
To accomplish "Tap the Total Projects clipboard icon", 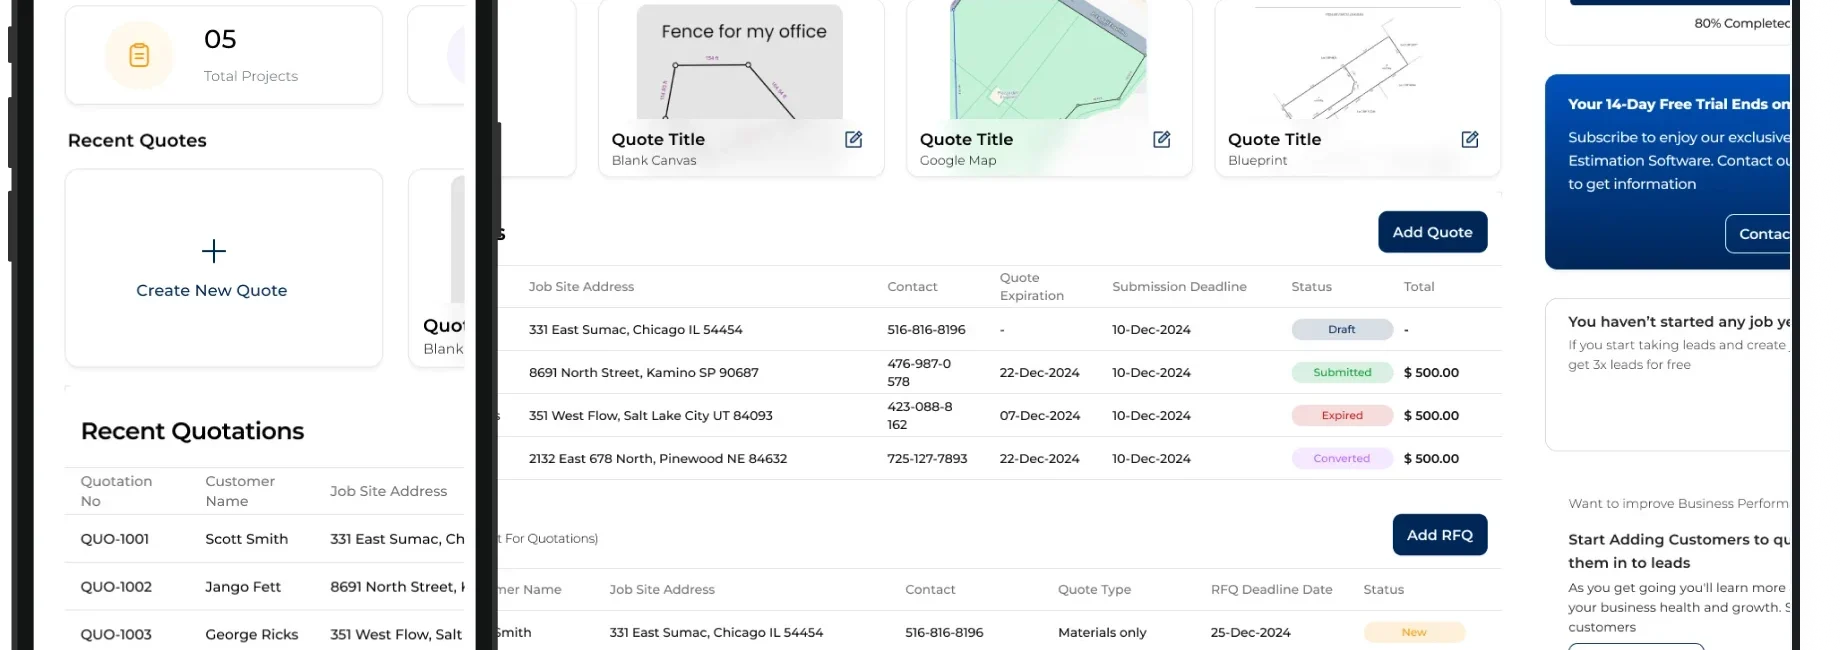I will coord(139,55).
